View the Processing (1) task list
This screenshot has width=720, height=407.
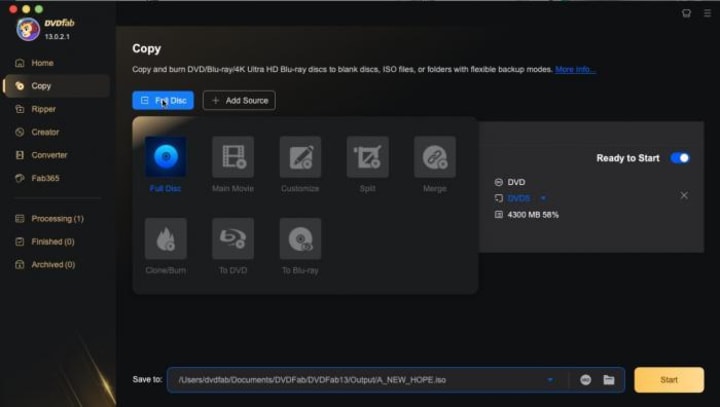(x=56, y=218)
